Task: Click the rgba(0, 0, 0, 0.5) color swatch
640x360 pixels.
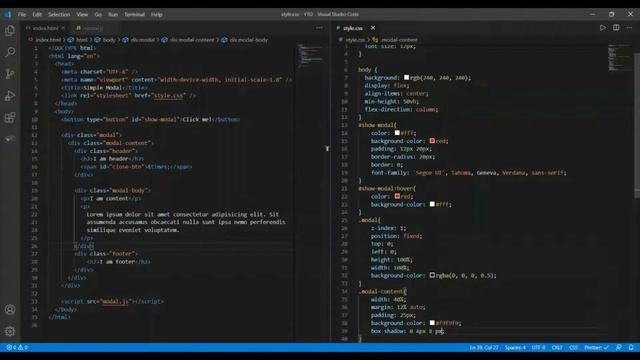Action: [x=432, y=275]
